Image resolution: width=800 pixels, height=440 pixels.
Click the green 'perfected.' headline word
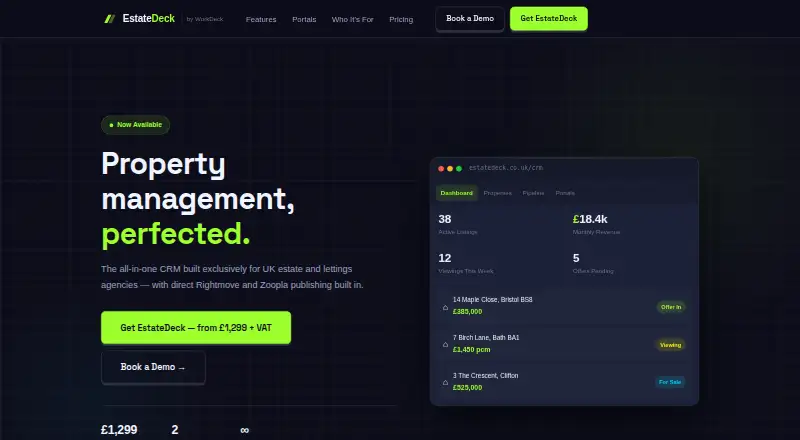[176, 234]
